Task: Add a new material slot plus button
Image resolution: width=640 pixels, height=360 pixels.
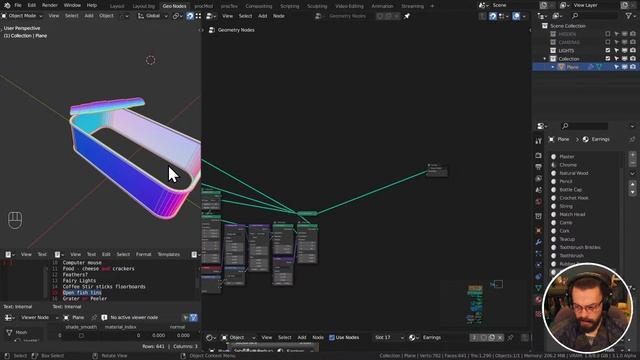Action: click(x=632, y=155)
